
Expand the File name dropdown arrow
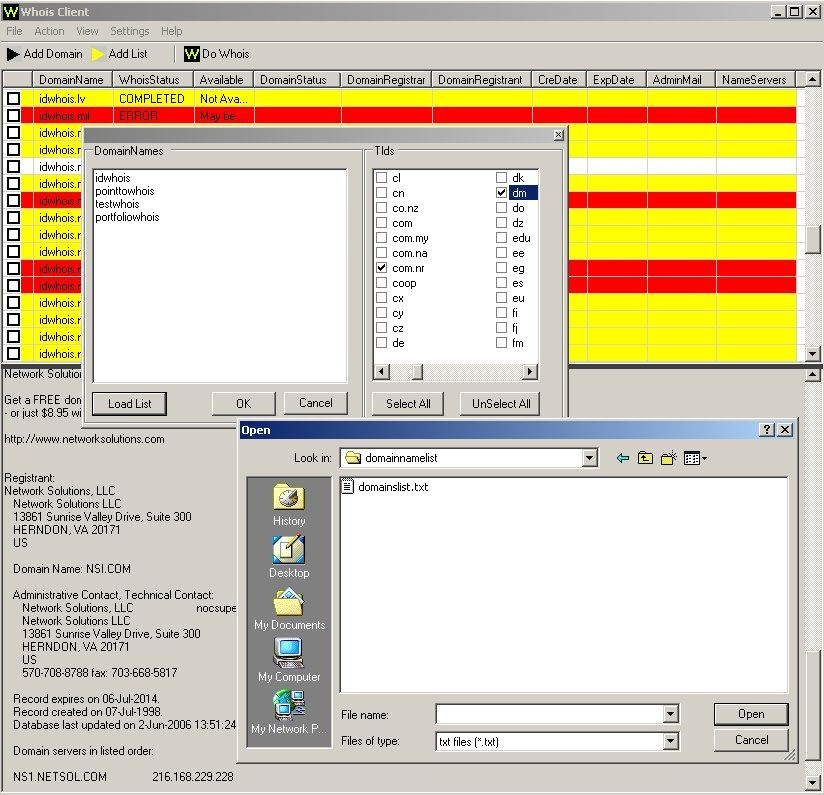[x=670, y=714]
